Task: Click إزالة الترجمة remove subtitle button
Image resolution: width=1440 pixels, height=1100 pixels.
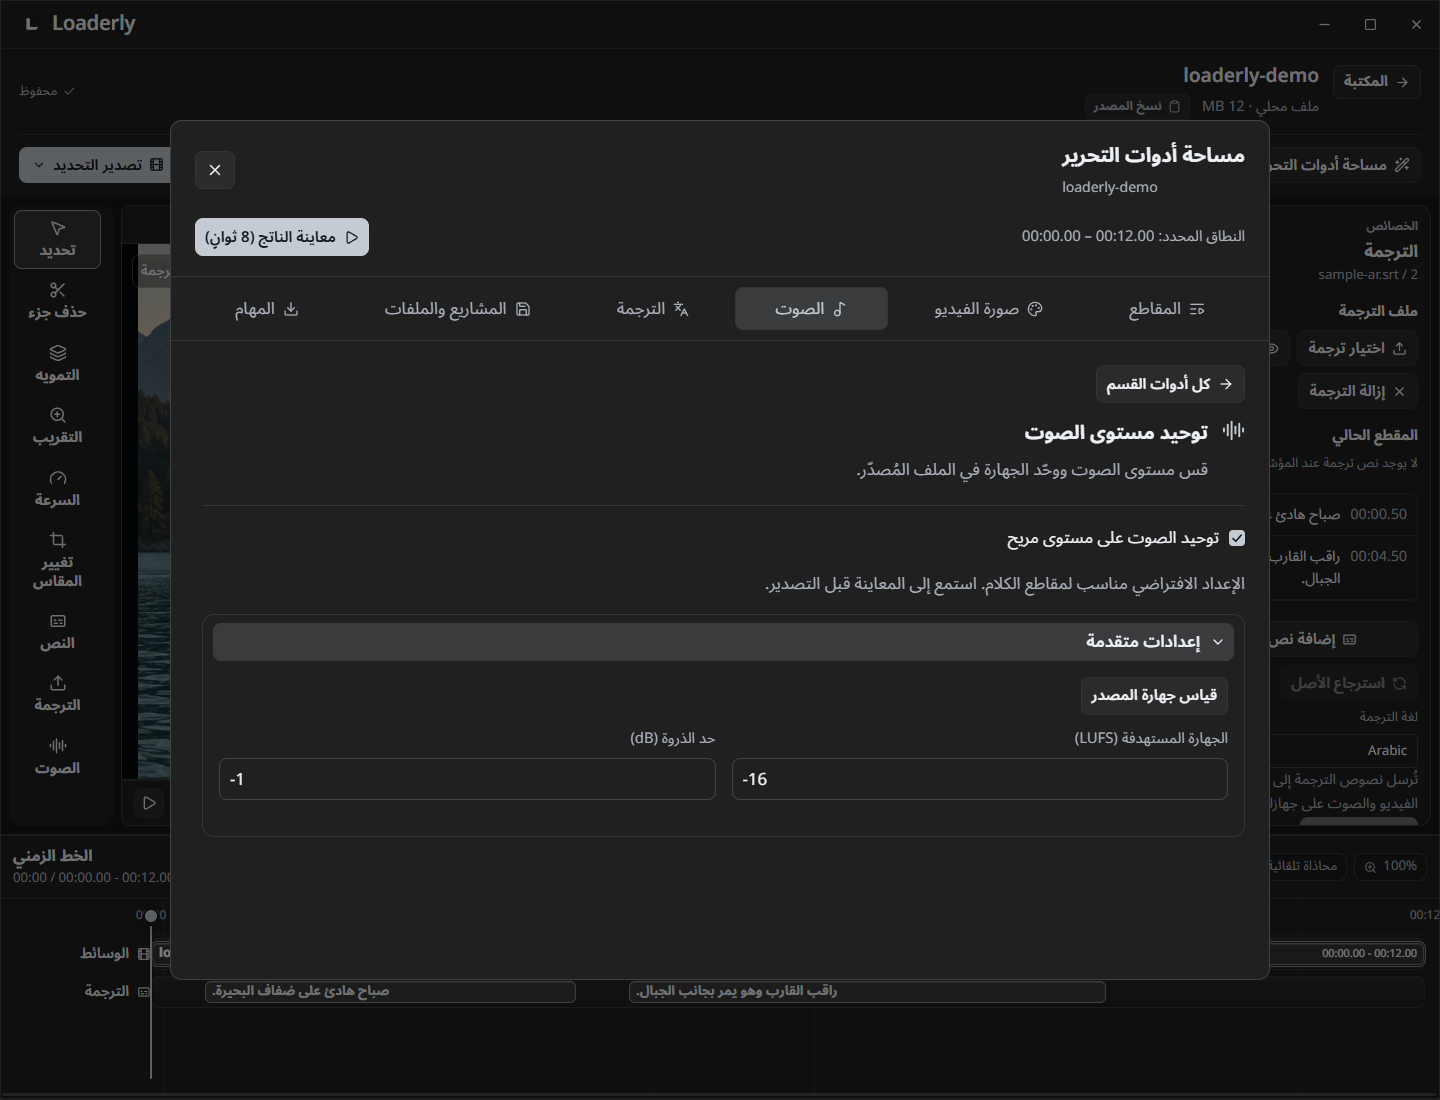Action: click(1357, 391)
